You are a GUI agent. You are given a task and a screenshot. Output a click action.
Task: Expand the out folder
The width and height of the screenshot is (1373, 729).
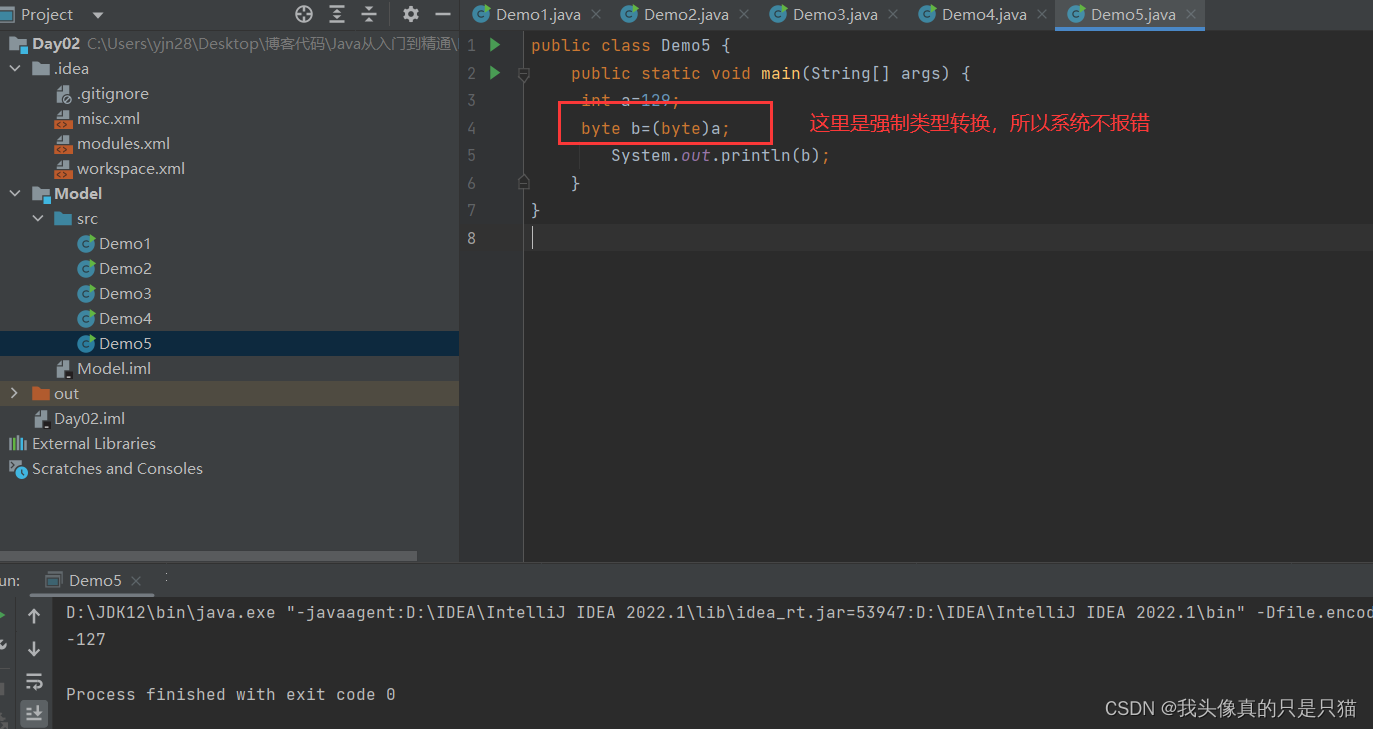[15, 393]
